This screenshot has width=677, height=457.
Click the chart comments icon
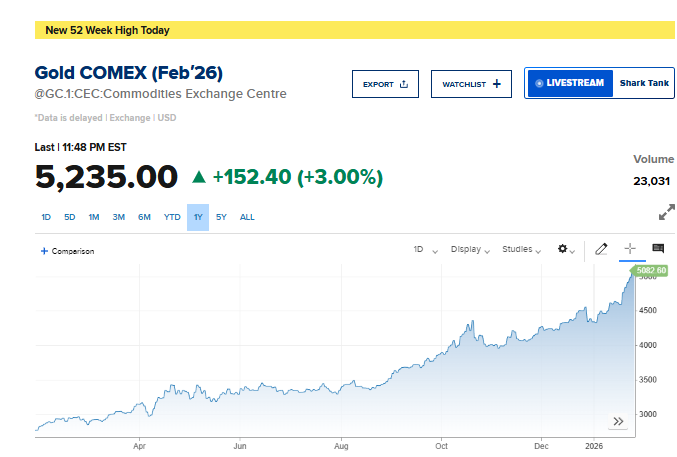click(x=658, y=249)
